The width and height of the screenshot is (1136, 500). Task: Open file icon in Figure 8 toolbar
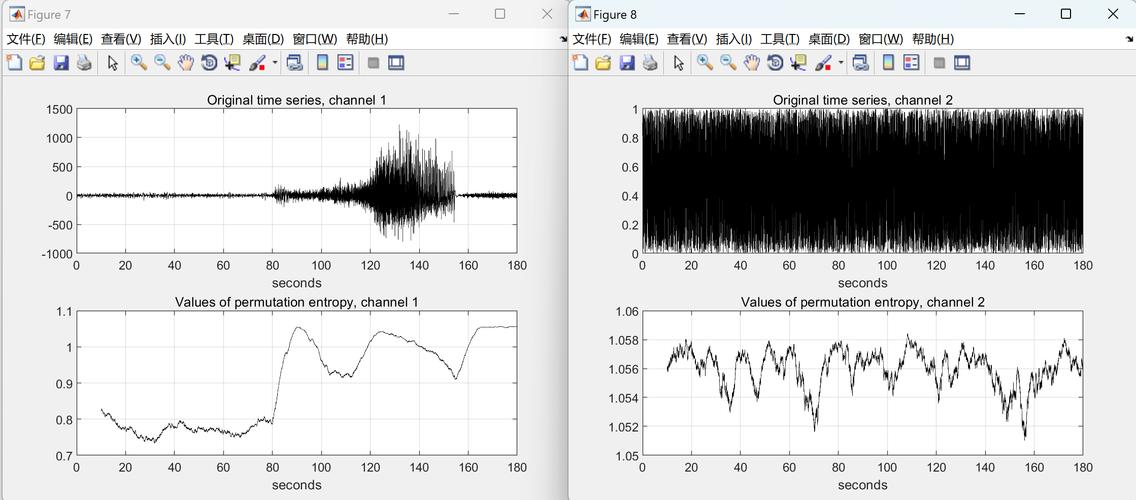tap(603, 63)
